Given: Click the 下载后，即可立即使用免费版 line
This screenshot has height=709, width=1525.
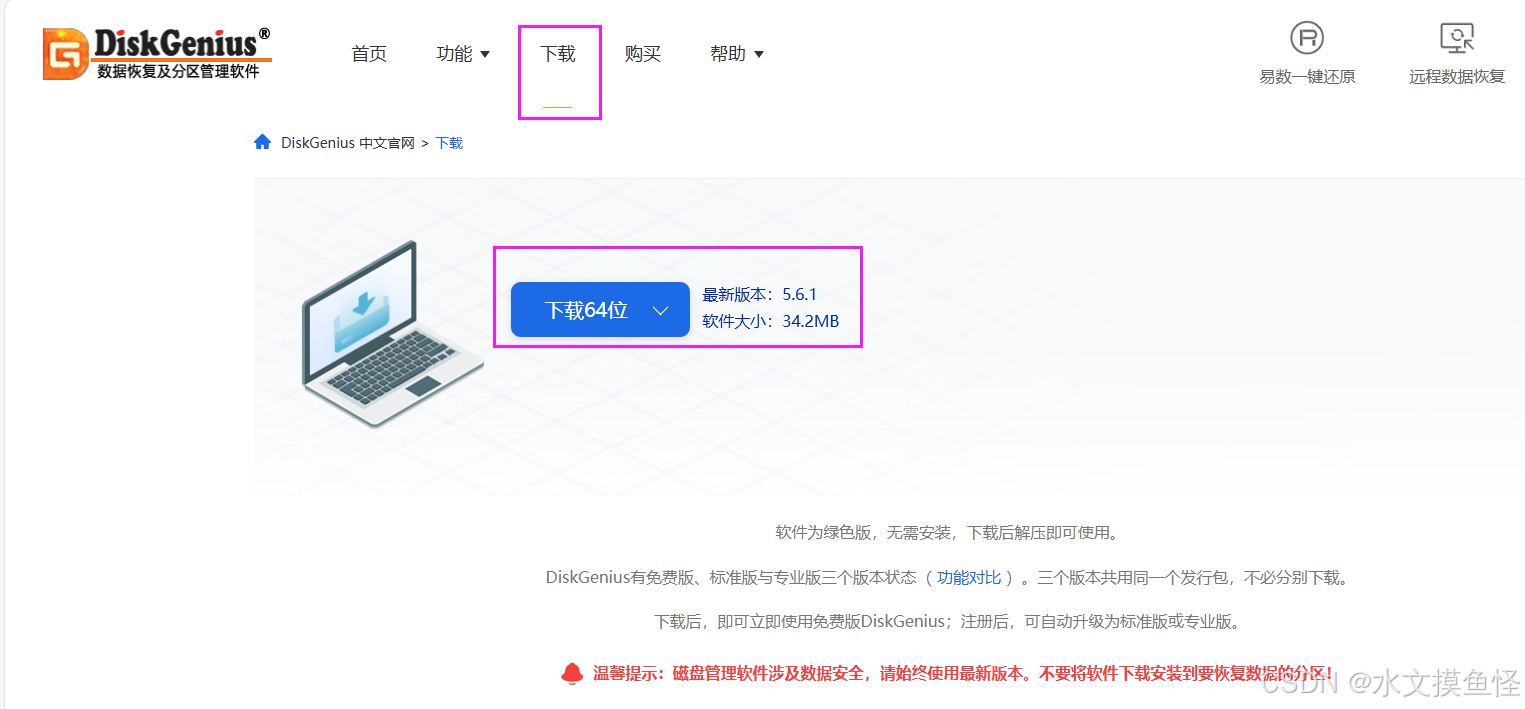Looking at the screenshot, I should pyautogui.click(x=950, y=622).
